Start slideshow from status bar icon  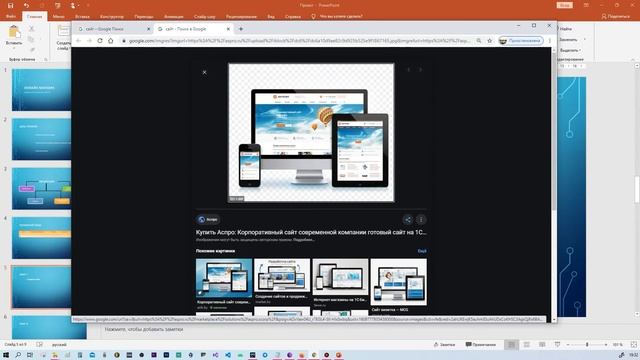pos(557,345)
